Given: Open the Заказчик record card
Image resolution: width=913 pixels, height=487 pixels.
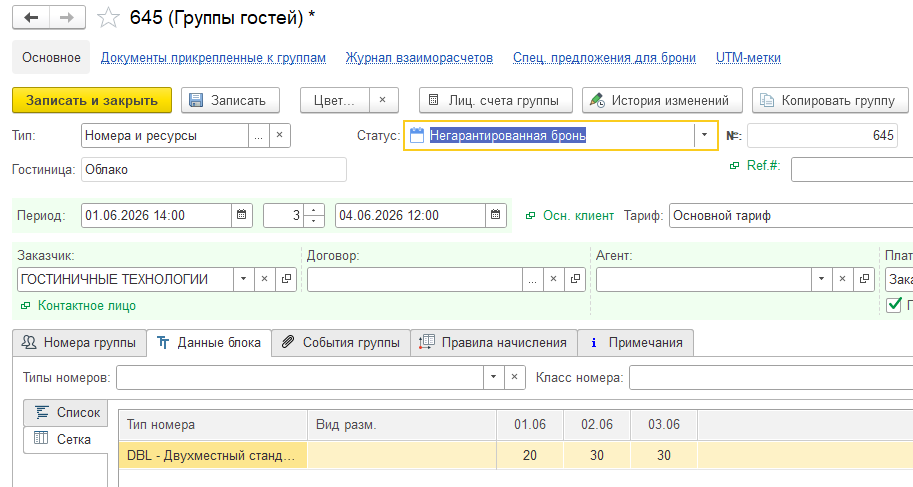Looking at the screenshot, I should (x=286, y=279).
